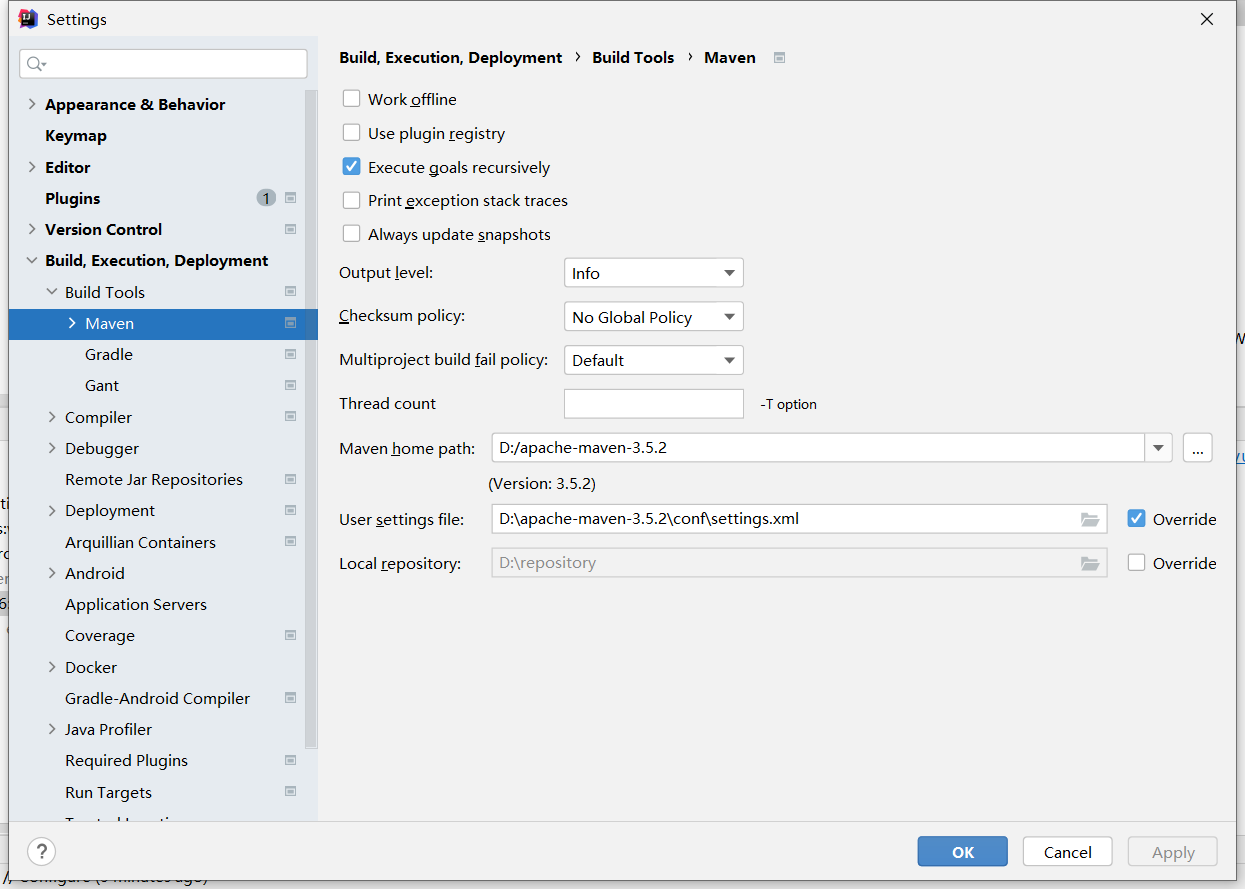The image size is (1245, 889).
Task: Click the project icon next to Plugins
Action: tap(290, 198)
